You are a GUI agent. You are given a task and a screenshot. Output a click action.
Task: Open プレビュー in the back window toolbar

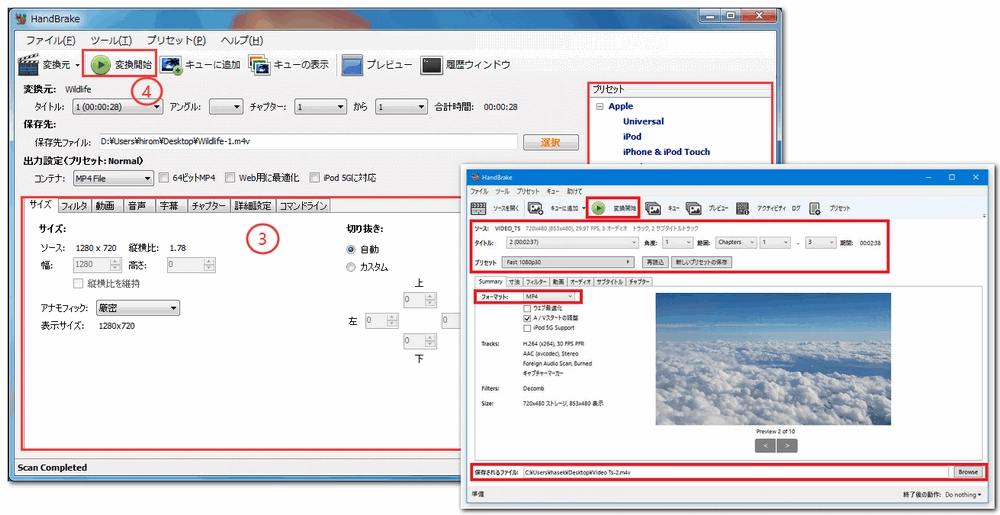(x=378, y=64)
